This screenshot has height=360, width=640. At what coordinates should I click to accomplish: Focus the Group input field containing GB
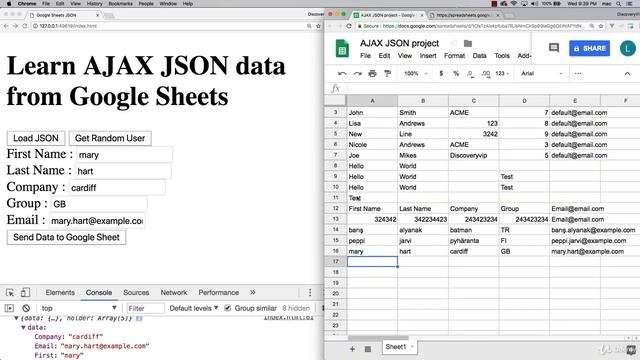99,204
